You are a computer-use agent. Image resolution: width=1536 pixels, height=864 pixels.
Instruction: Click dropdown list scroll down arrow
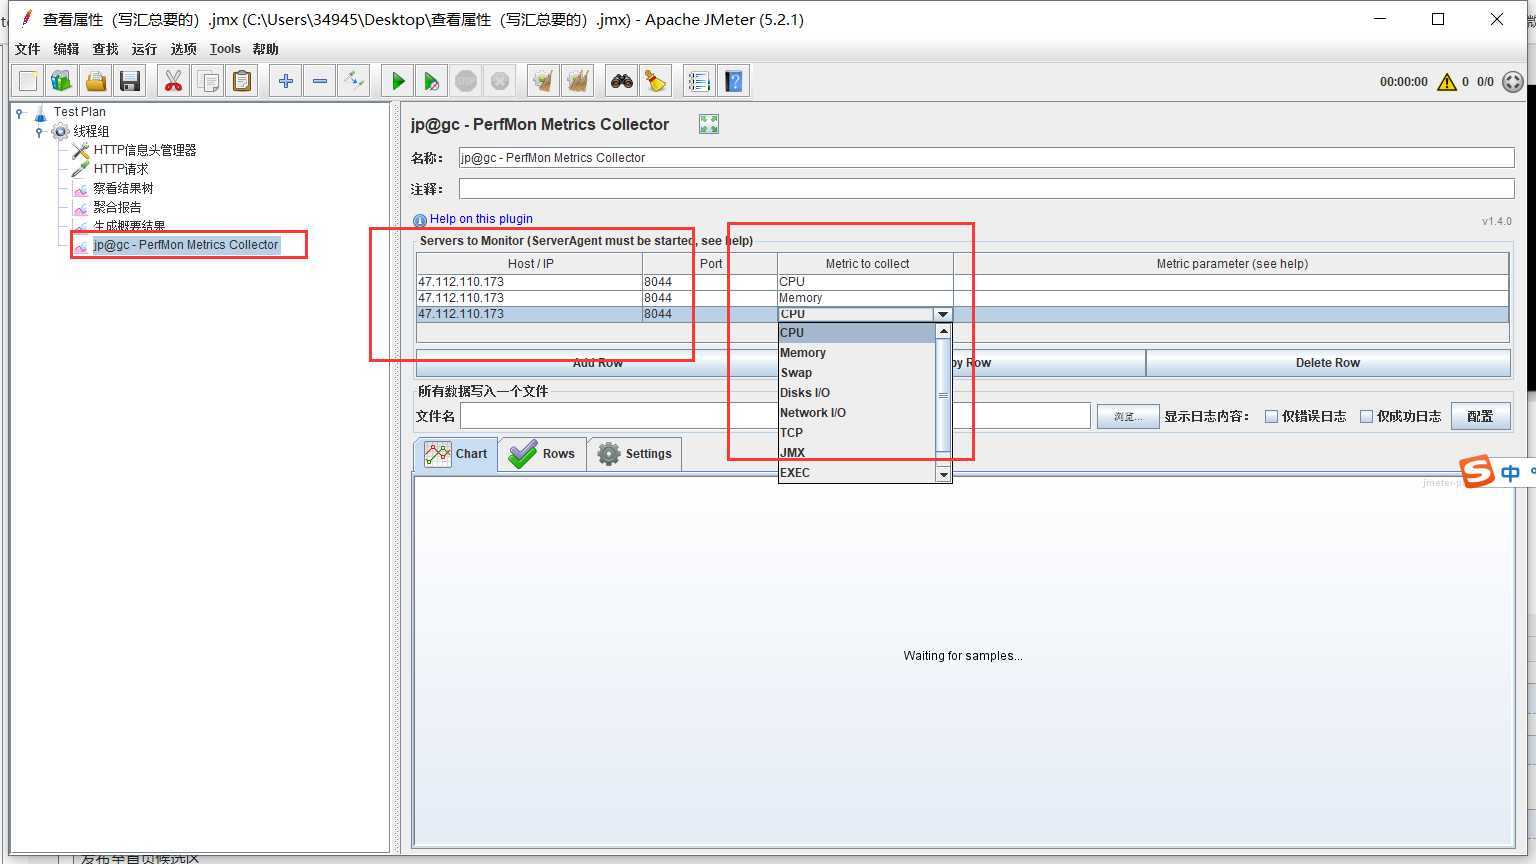point(943,474)
